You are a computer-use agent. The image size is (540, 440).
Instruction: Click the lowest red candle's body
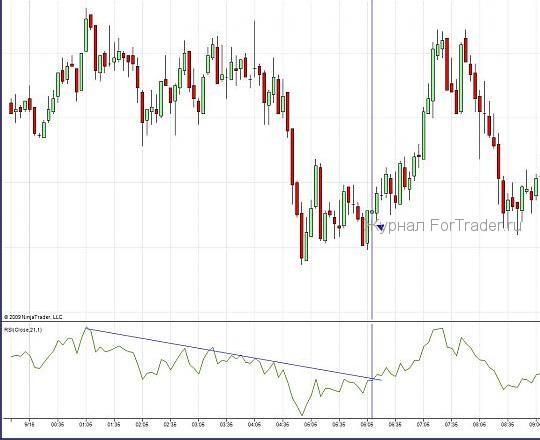302,236
